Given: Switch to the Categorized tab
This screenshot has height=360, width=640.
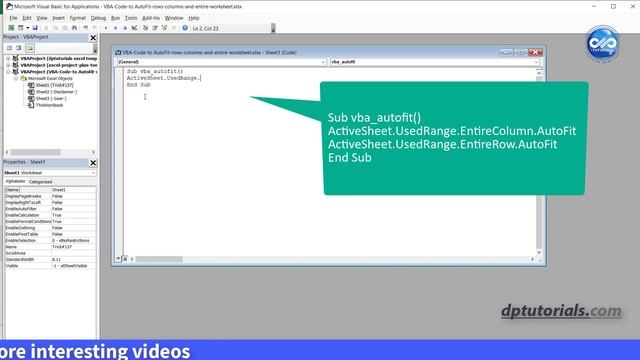Looking at the screenshot, I should click(x=40, y=182).
